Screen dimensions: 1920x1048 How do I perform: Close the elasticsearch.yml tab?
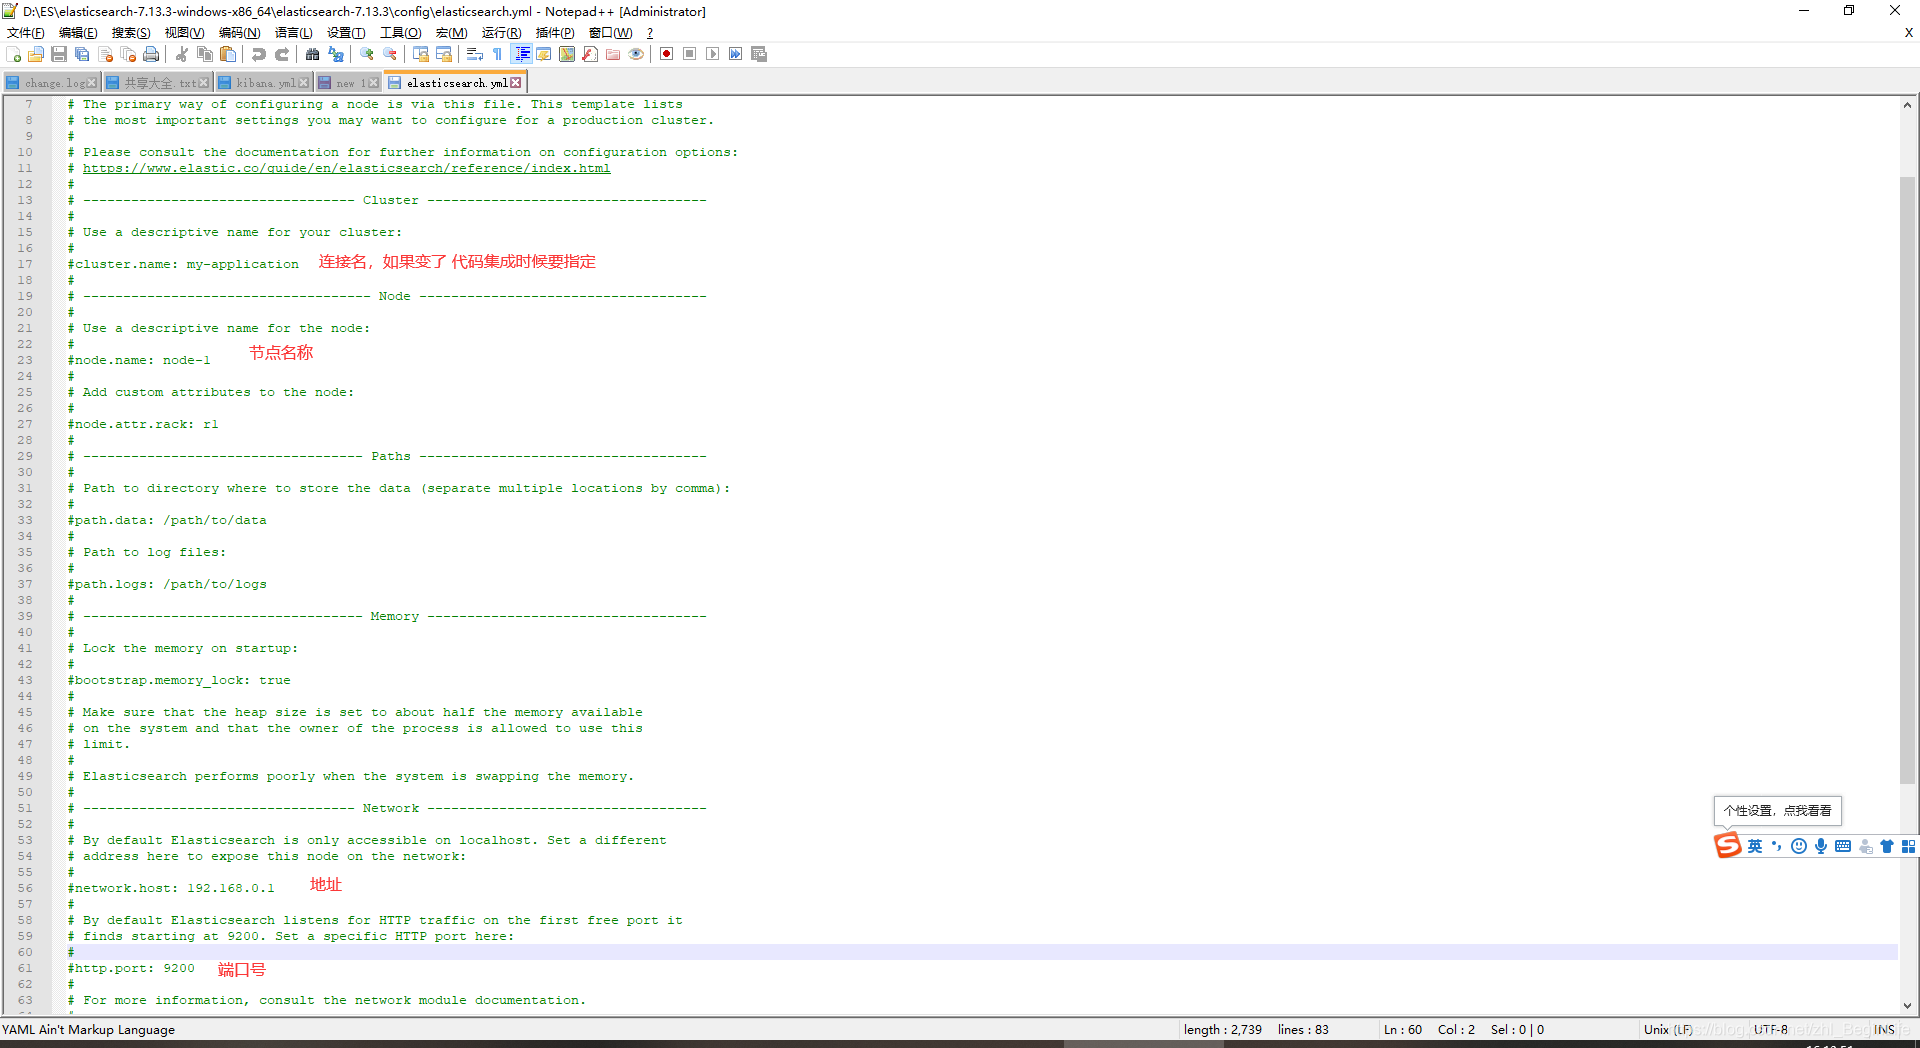click(x=516, y=83)
